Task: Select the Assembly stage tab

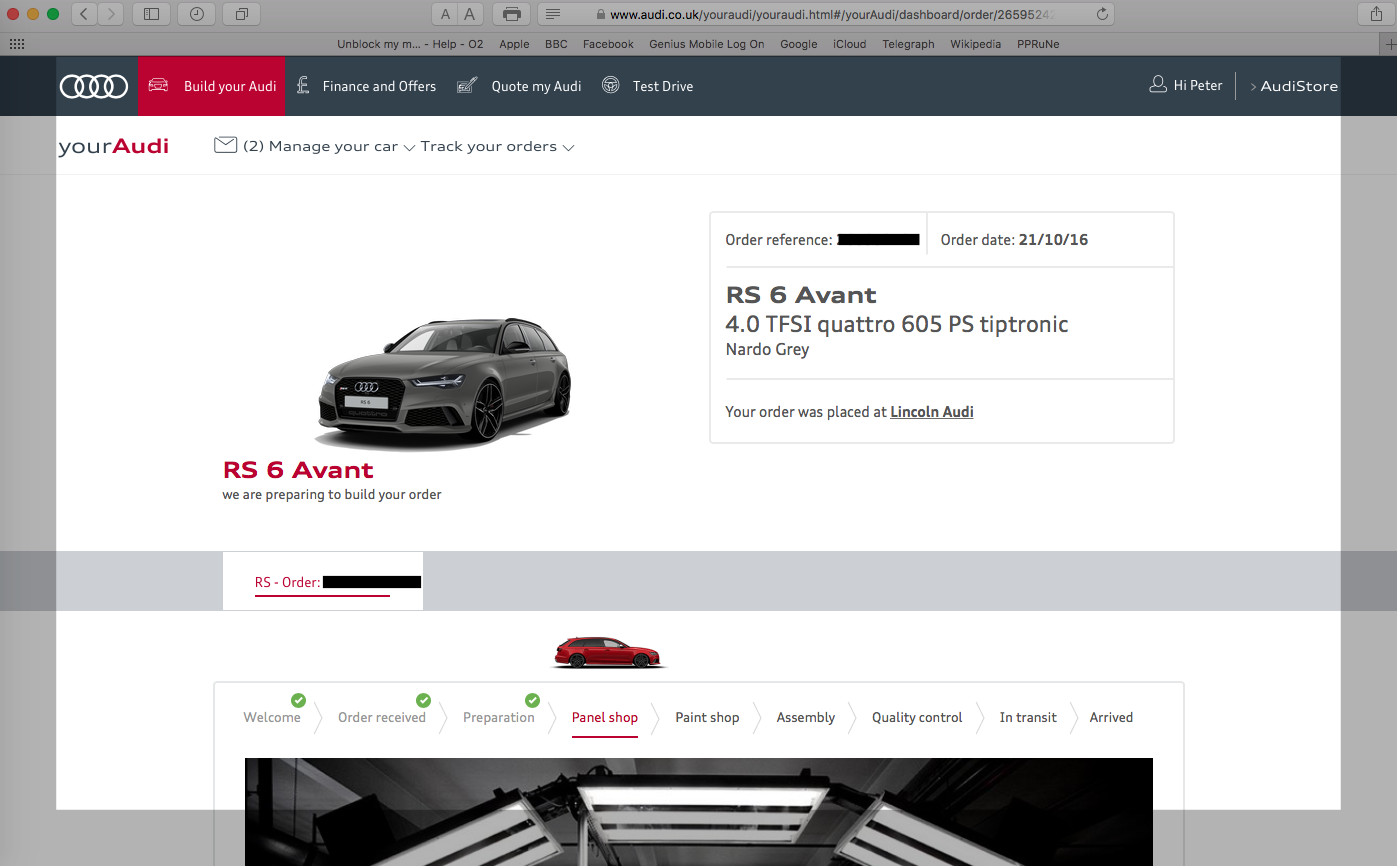Action: pyautogui.click(x=805, y=717)
